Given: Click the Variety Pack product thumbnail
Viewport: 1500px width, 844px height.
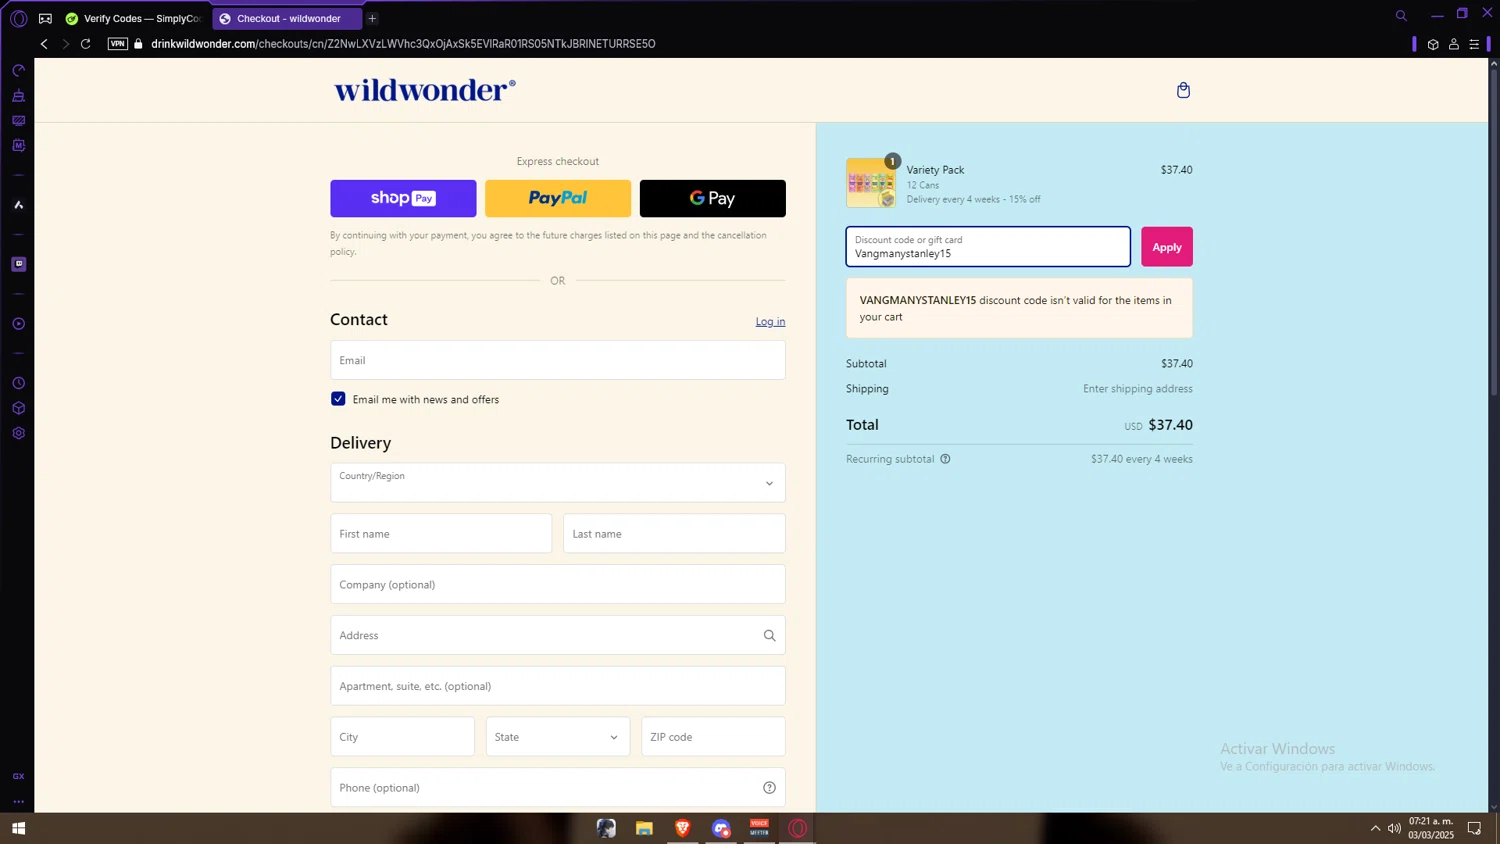Looking at the screenshot, I should pos(871,183).
